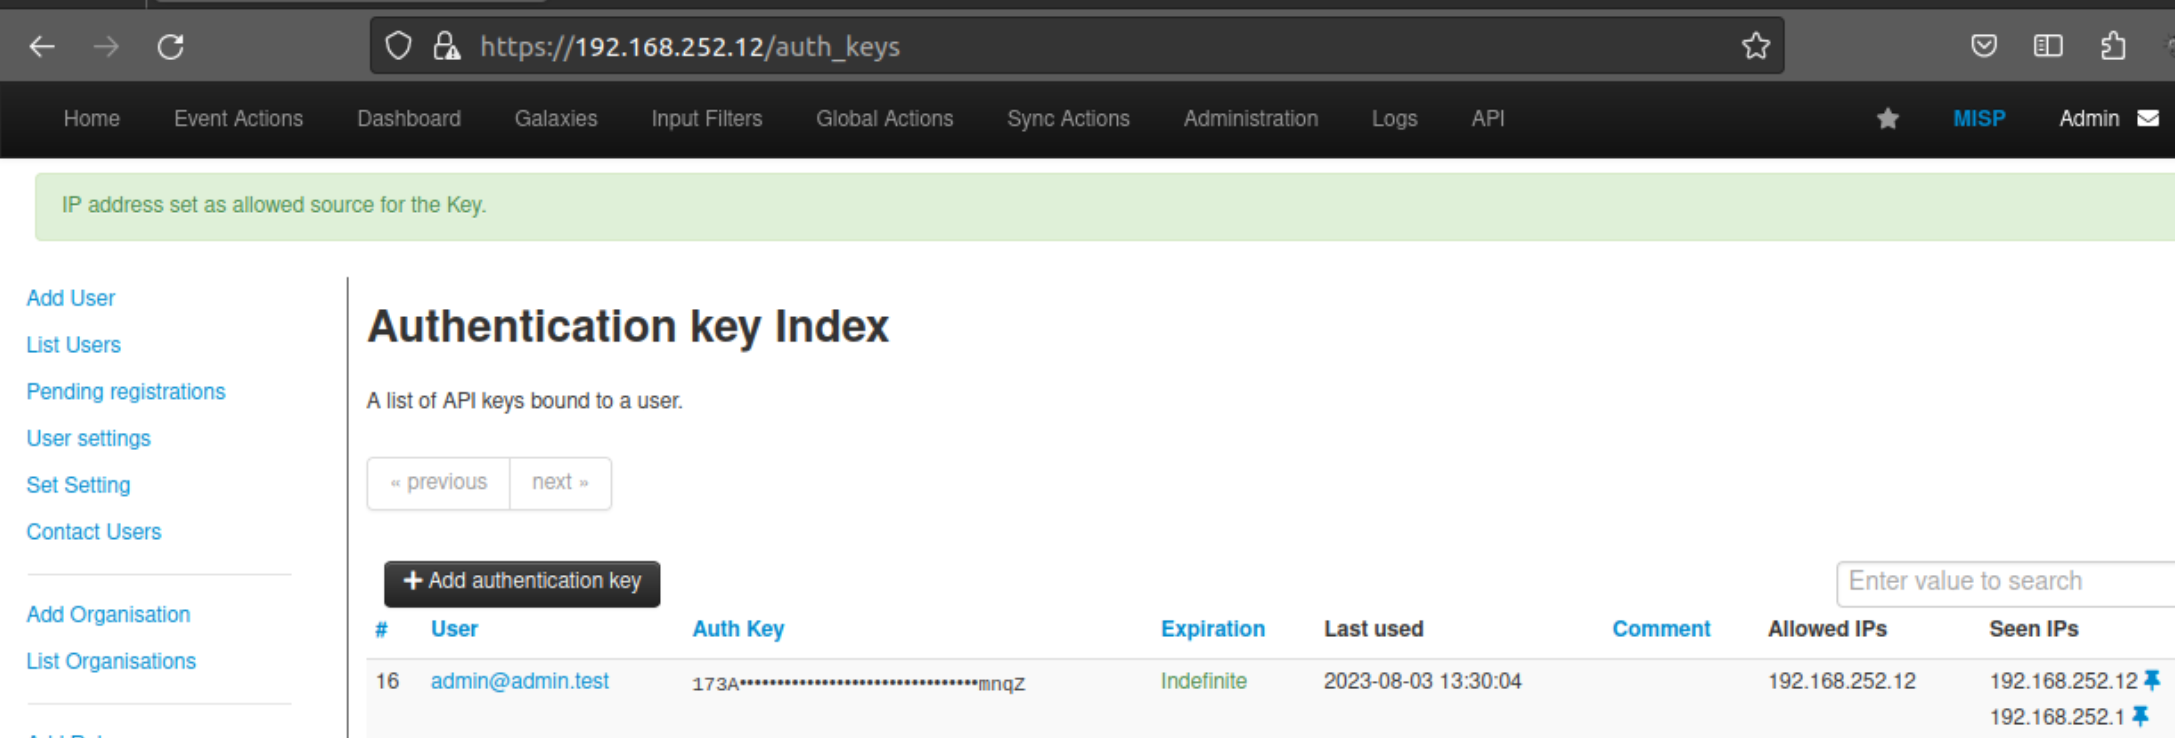Open the Input Filters menu

707,119
